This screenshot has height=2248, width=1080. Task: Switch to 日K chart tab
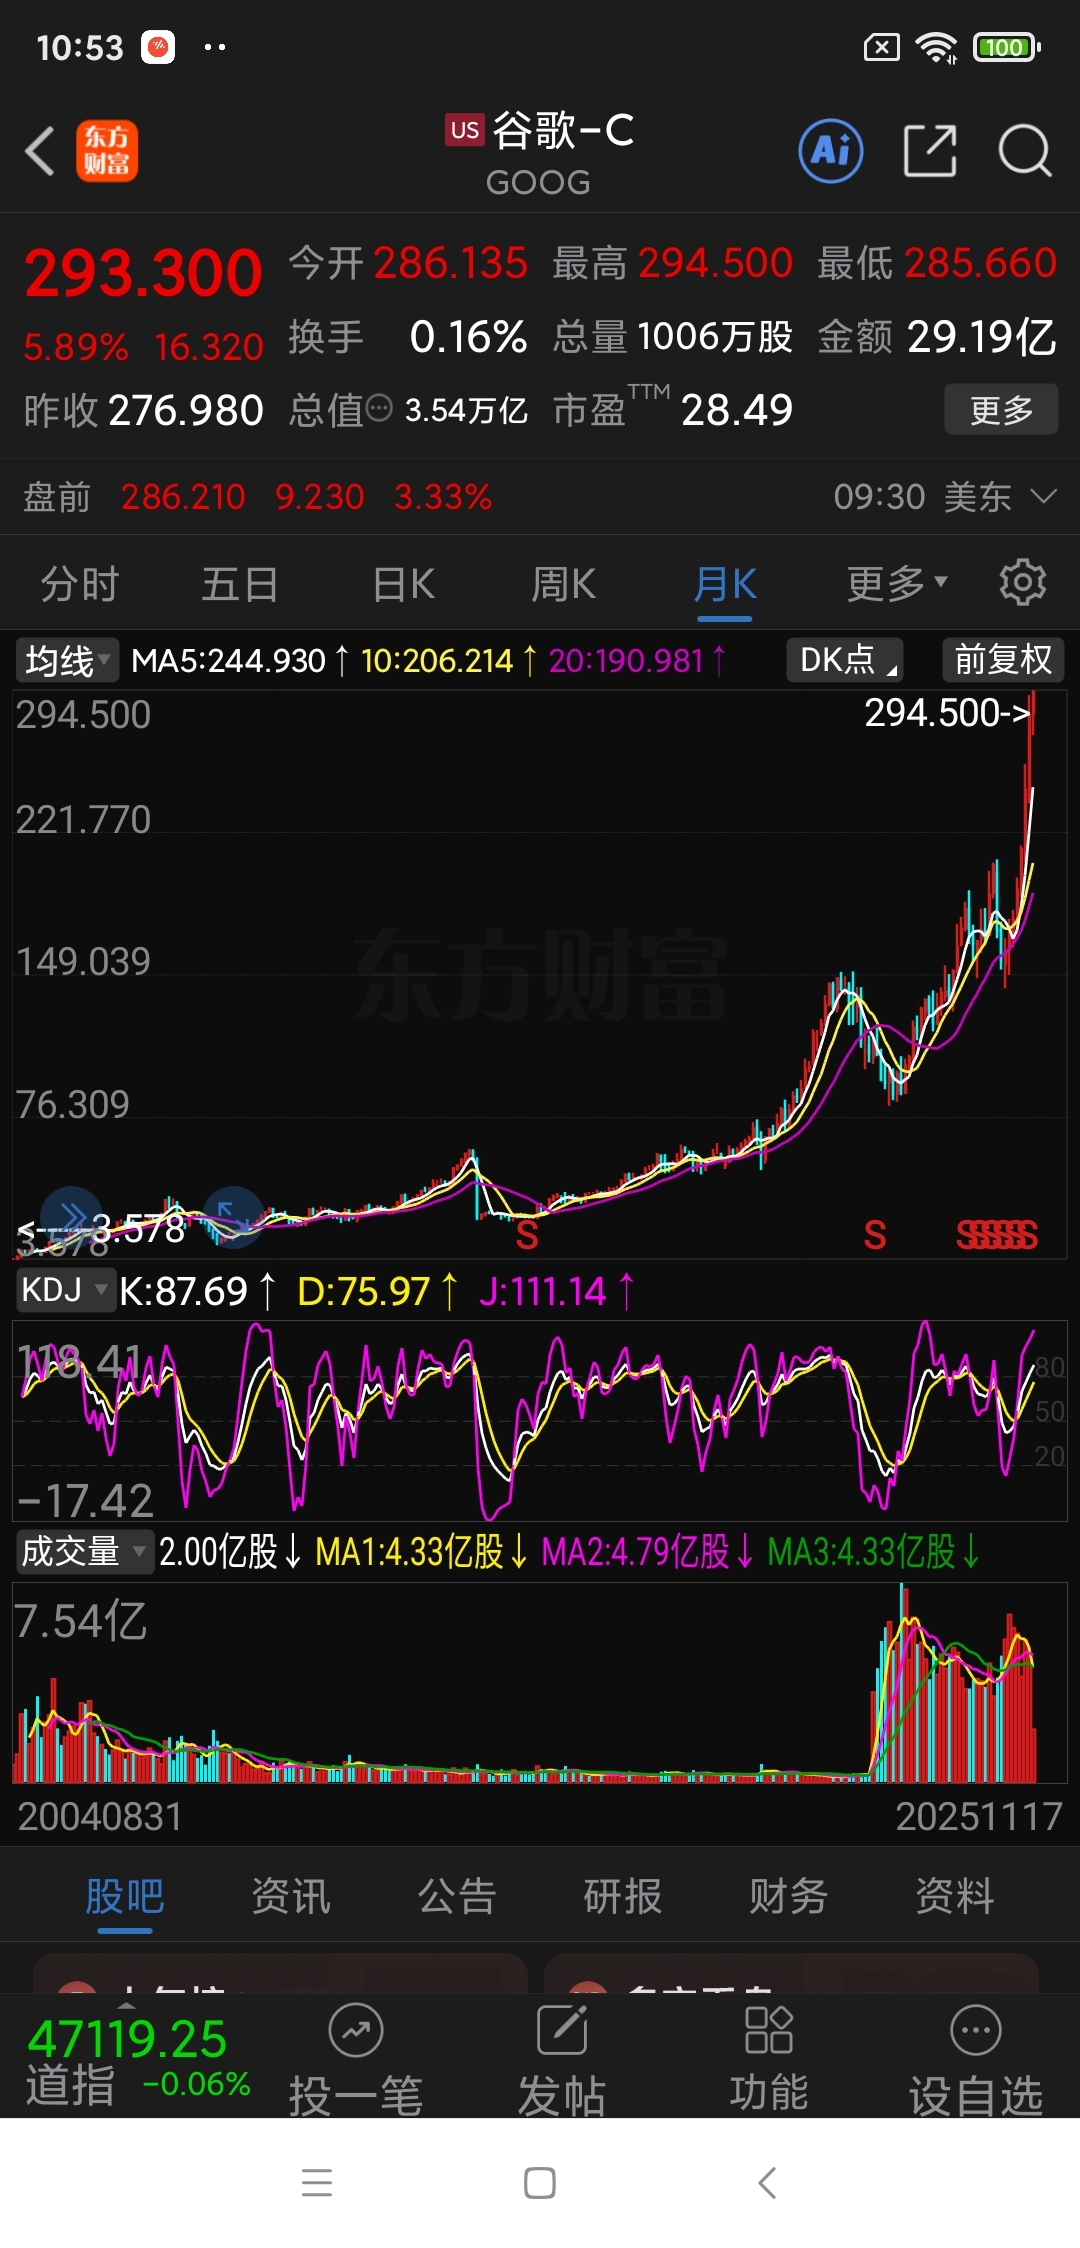click(x=403, y=584)
